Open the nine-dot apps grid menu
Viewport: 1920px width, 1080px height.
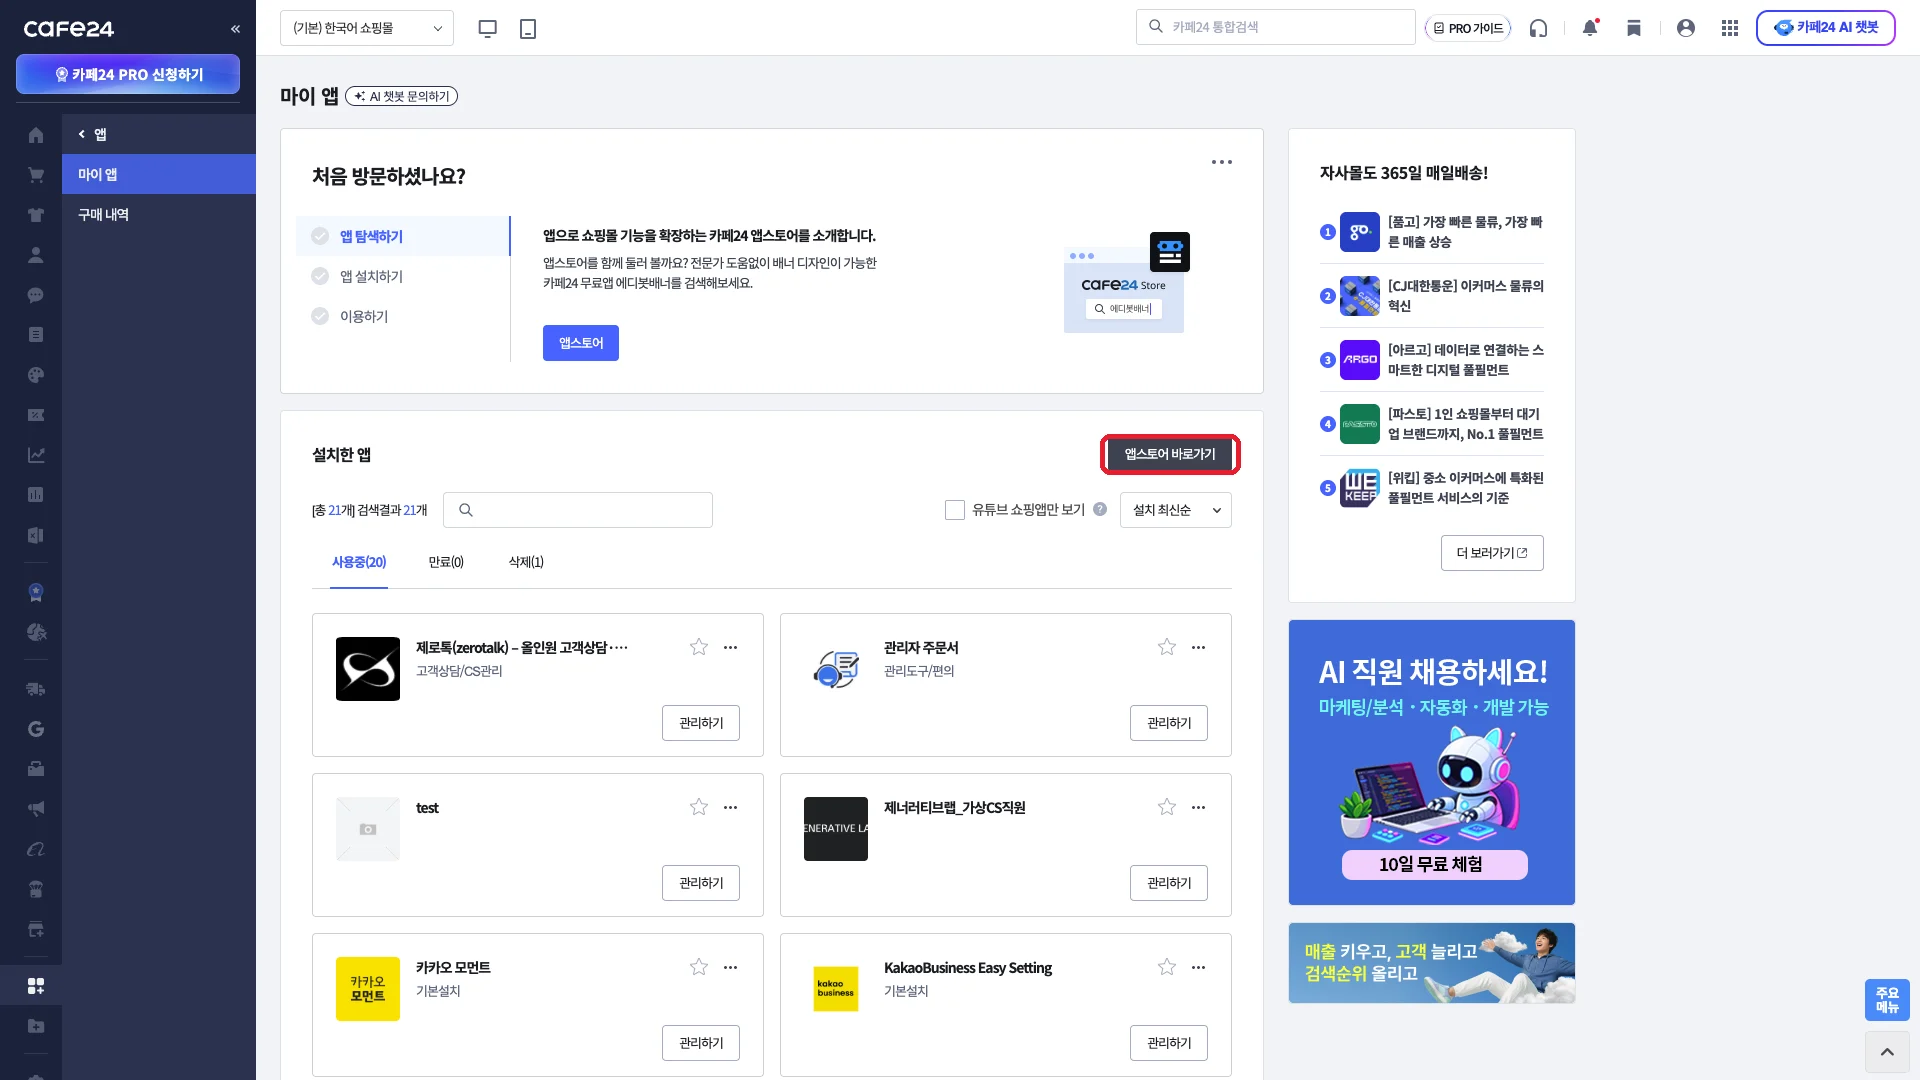(1730, 28)
